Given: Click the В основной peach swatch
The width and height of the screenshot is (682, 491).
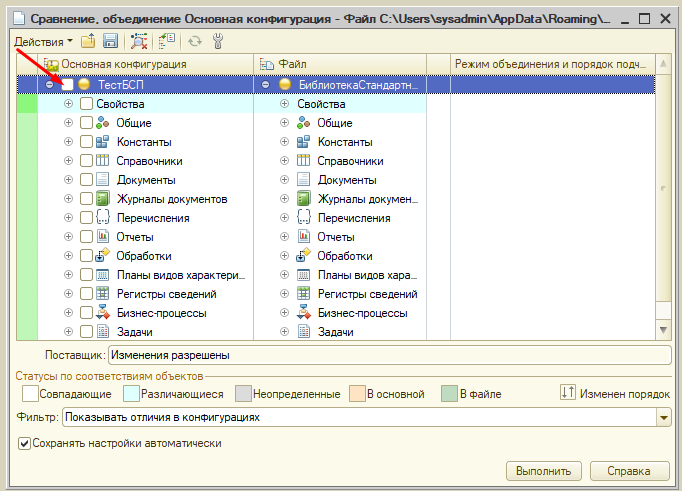Looking at the screenshot, I should click(x=358, y=394).
